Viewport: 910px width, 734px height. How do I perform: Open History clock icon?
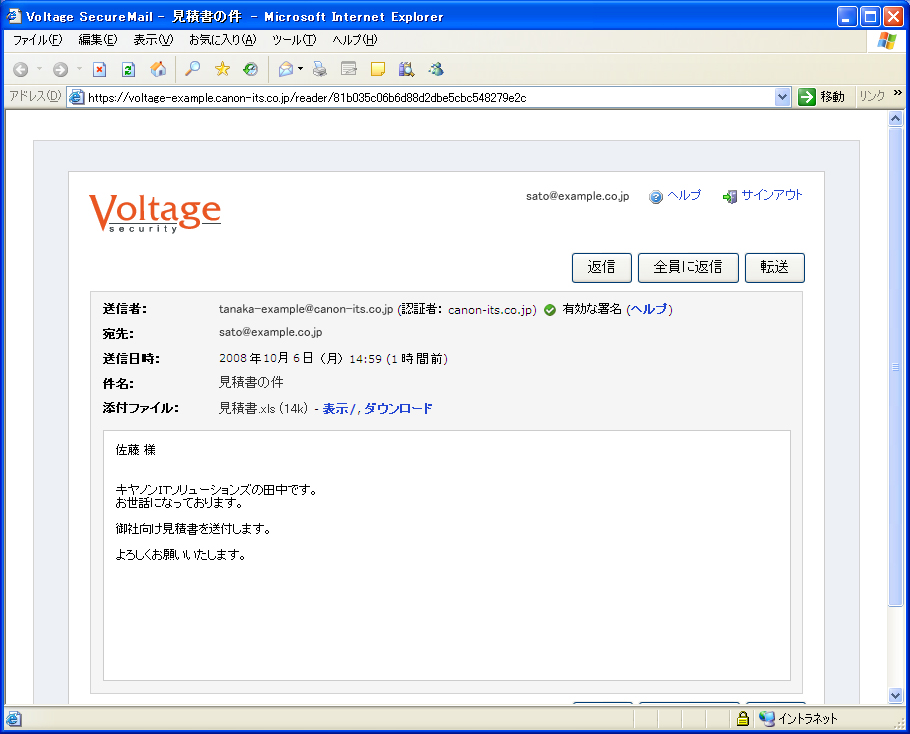click(x=251, y=70)
